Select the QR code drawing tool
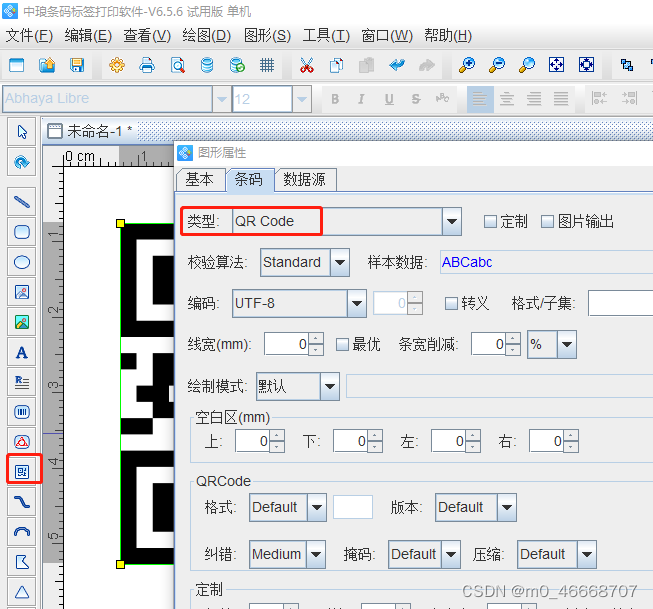Screen dimensions: 653x609 click(22, 472)
